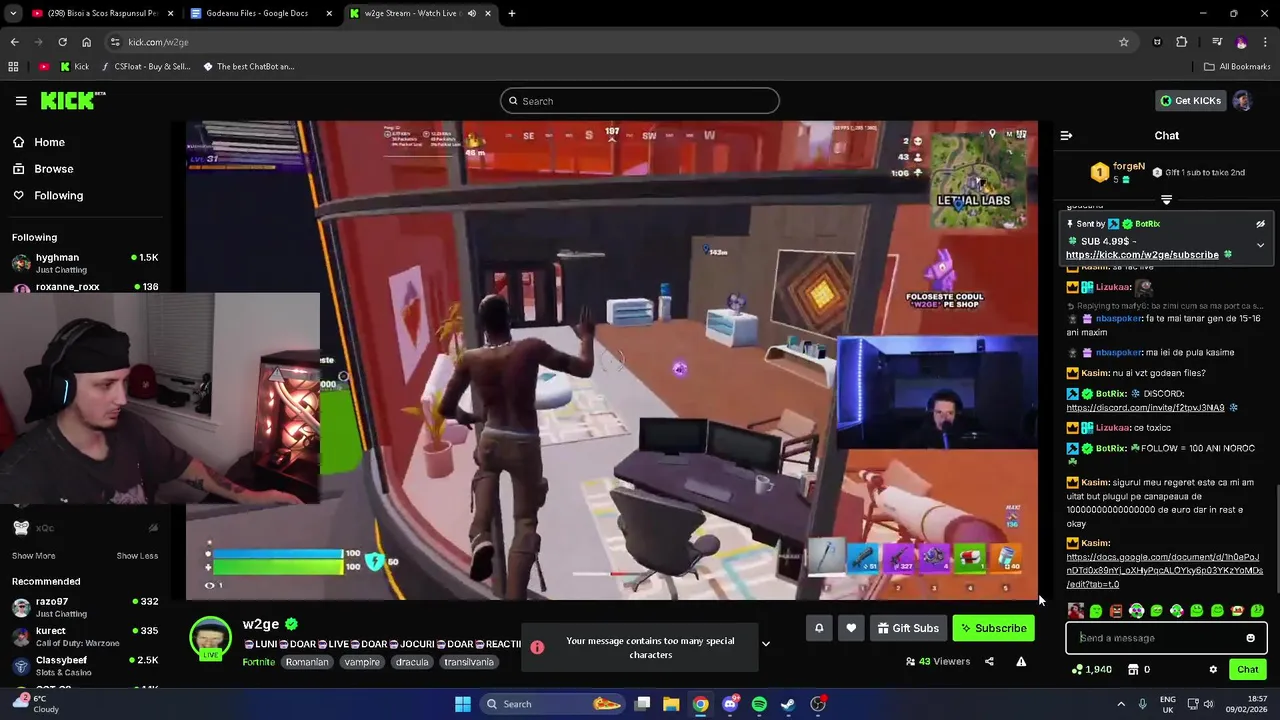1280x720 pixels.
Task: Open the Google Docs link from Kasim
Action: 1164,571
